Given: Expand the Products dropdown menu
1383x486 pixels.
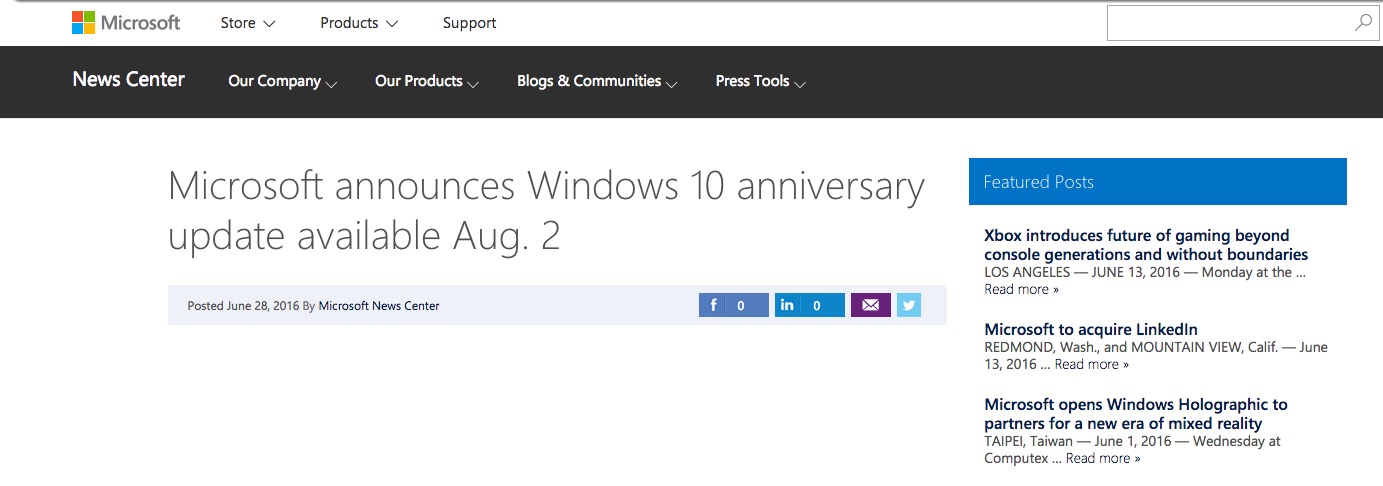Looking at the screenshot, I should 358,23.
